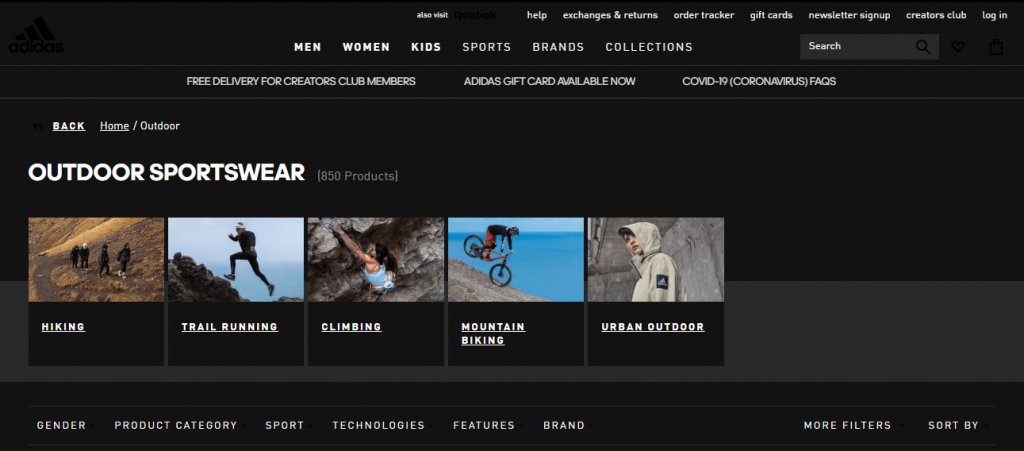The width and height of the screenshot is (1024, 451).
Task: Expand the BRAND filter dropdown
Action: pyautogui.click(x=568, y=426)
